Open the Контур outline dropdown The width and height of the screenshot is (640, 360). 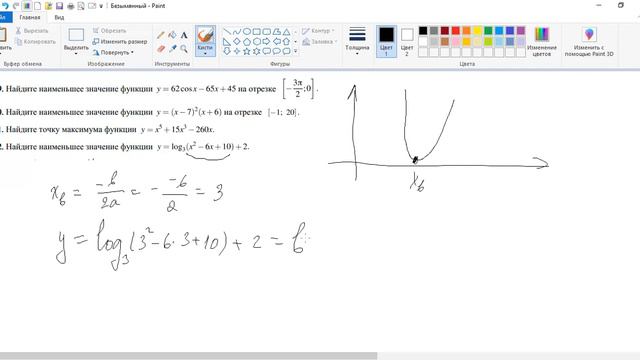(x=318, y=31)
